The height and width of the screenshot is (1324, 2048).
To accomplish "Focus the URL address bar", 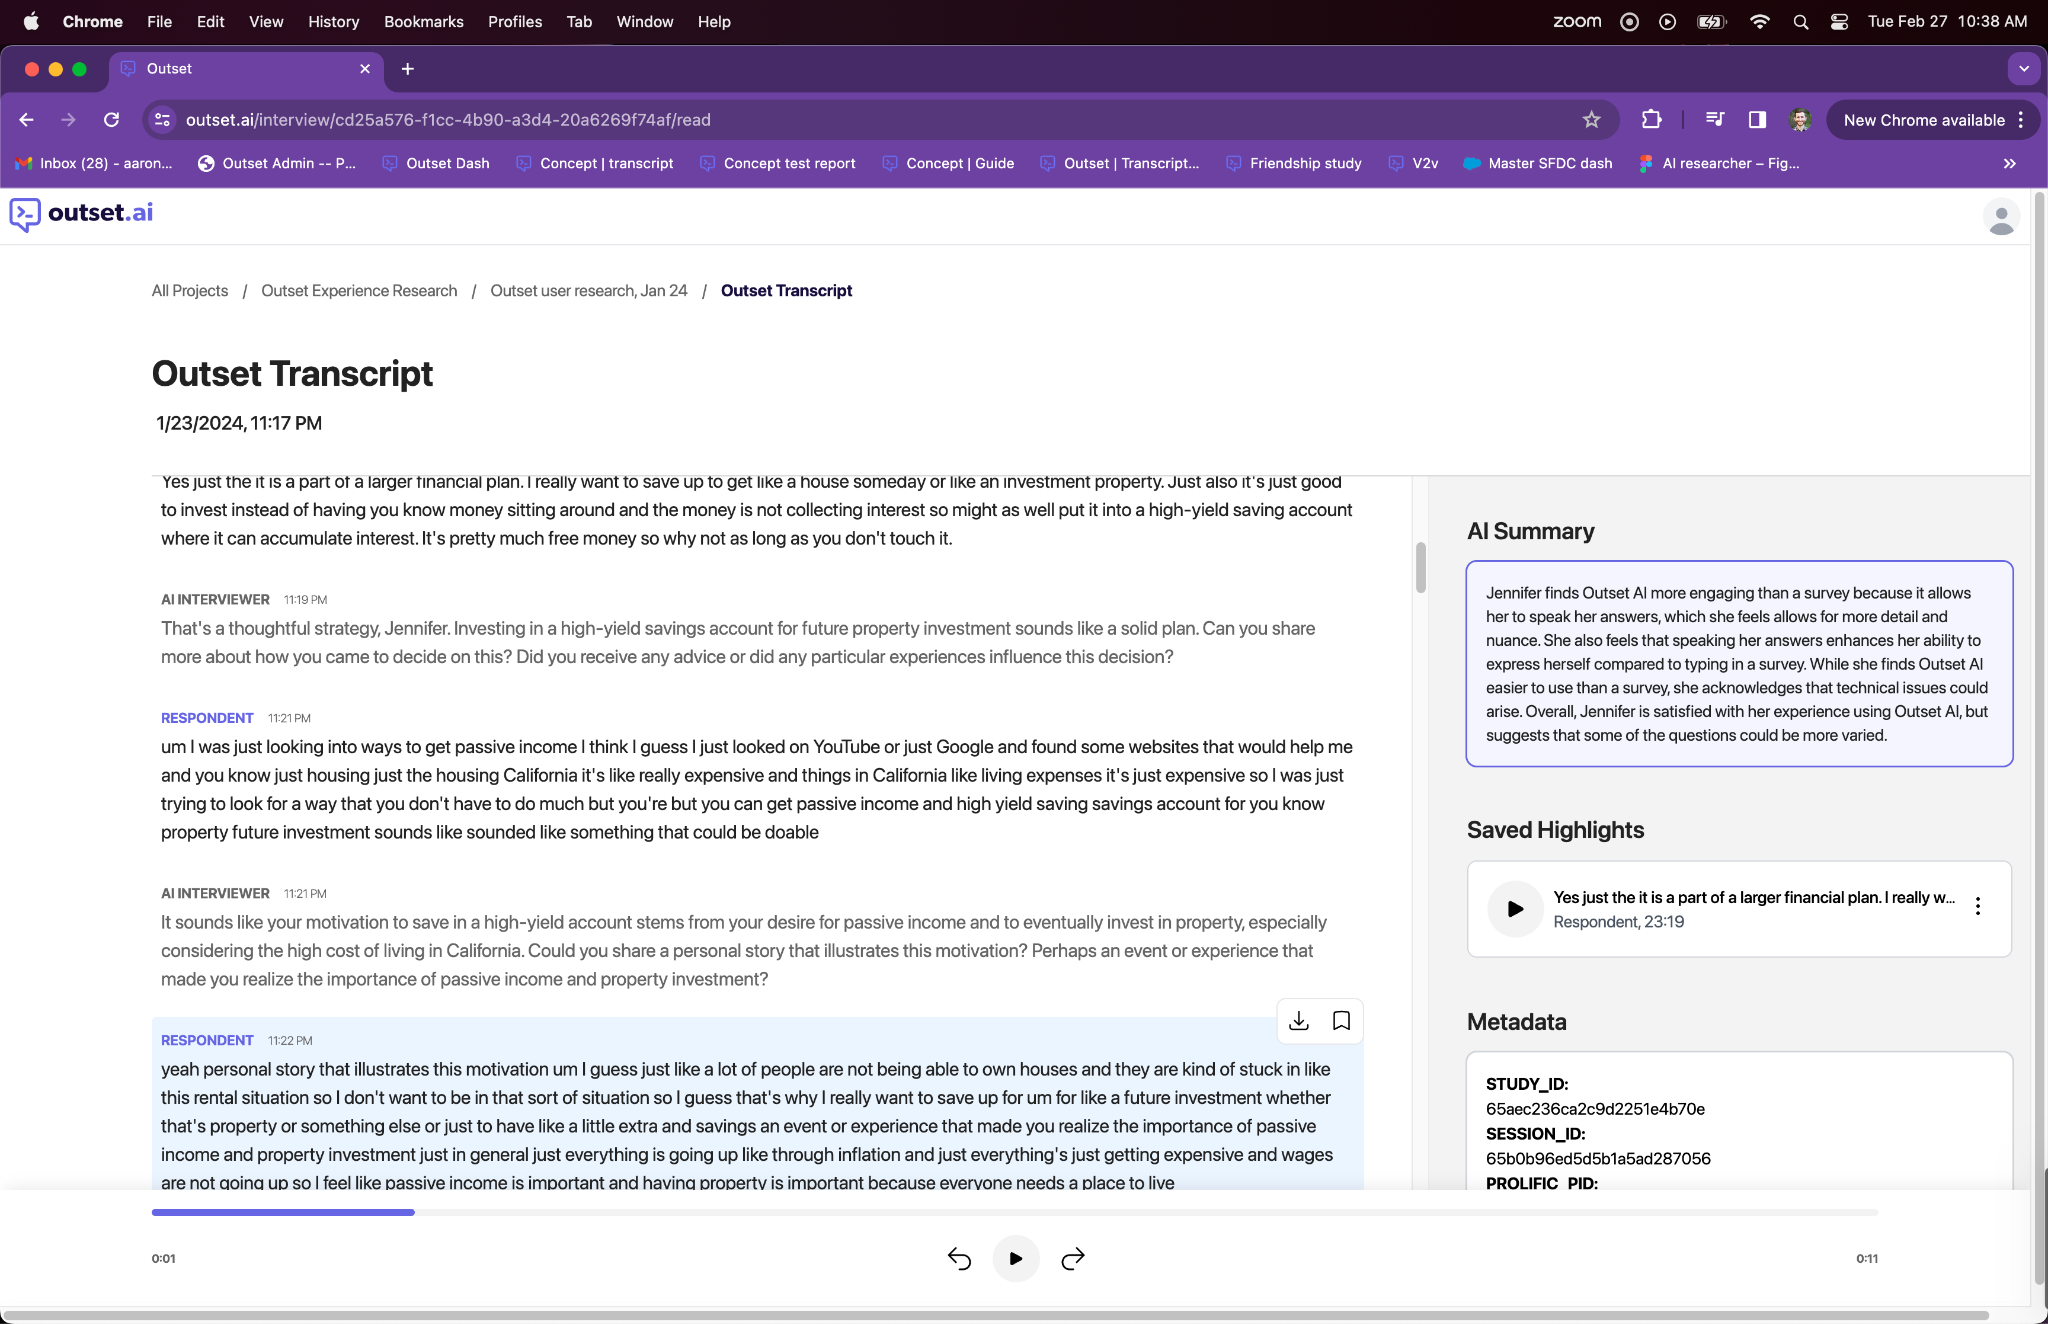I will tap(880, 120).
